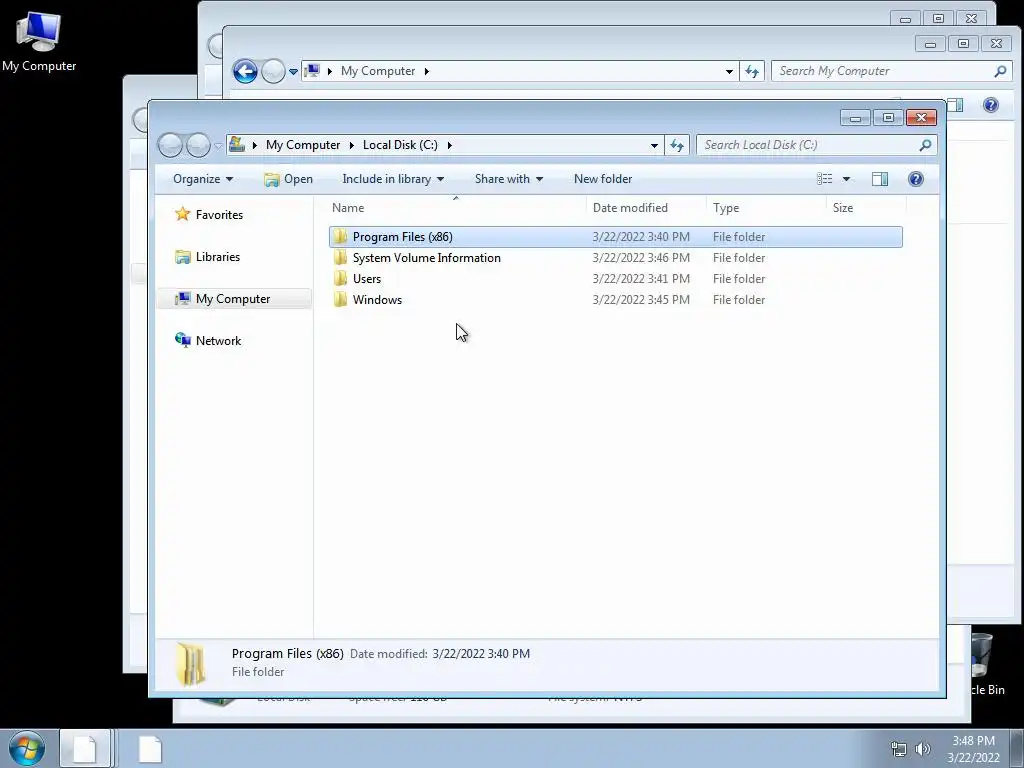Screen dimensions: 1024x768
Task: Click the System Volume Information folder icon
Action: [340, 257]
